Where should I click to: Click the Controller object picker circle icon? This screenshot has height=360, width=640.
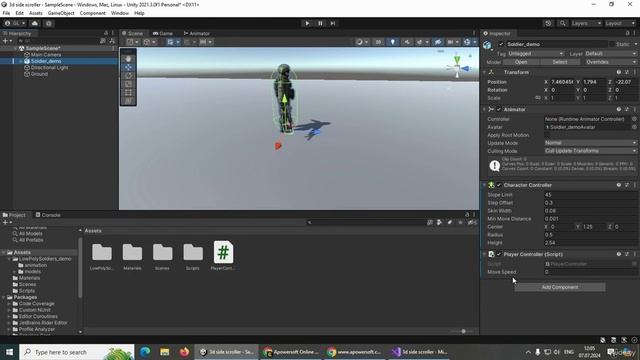(x=634, y=119)
